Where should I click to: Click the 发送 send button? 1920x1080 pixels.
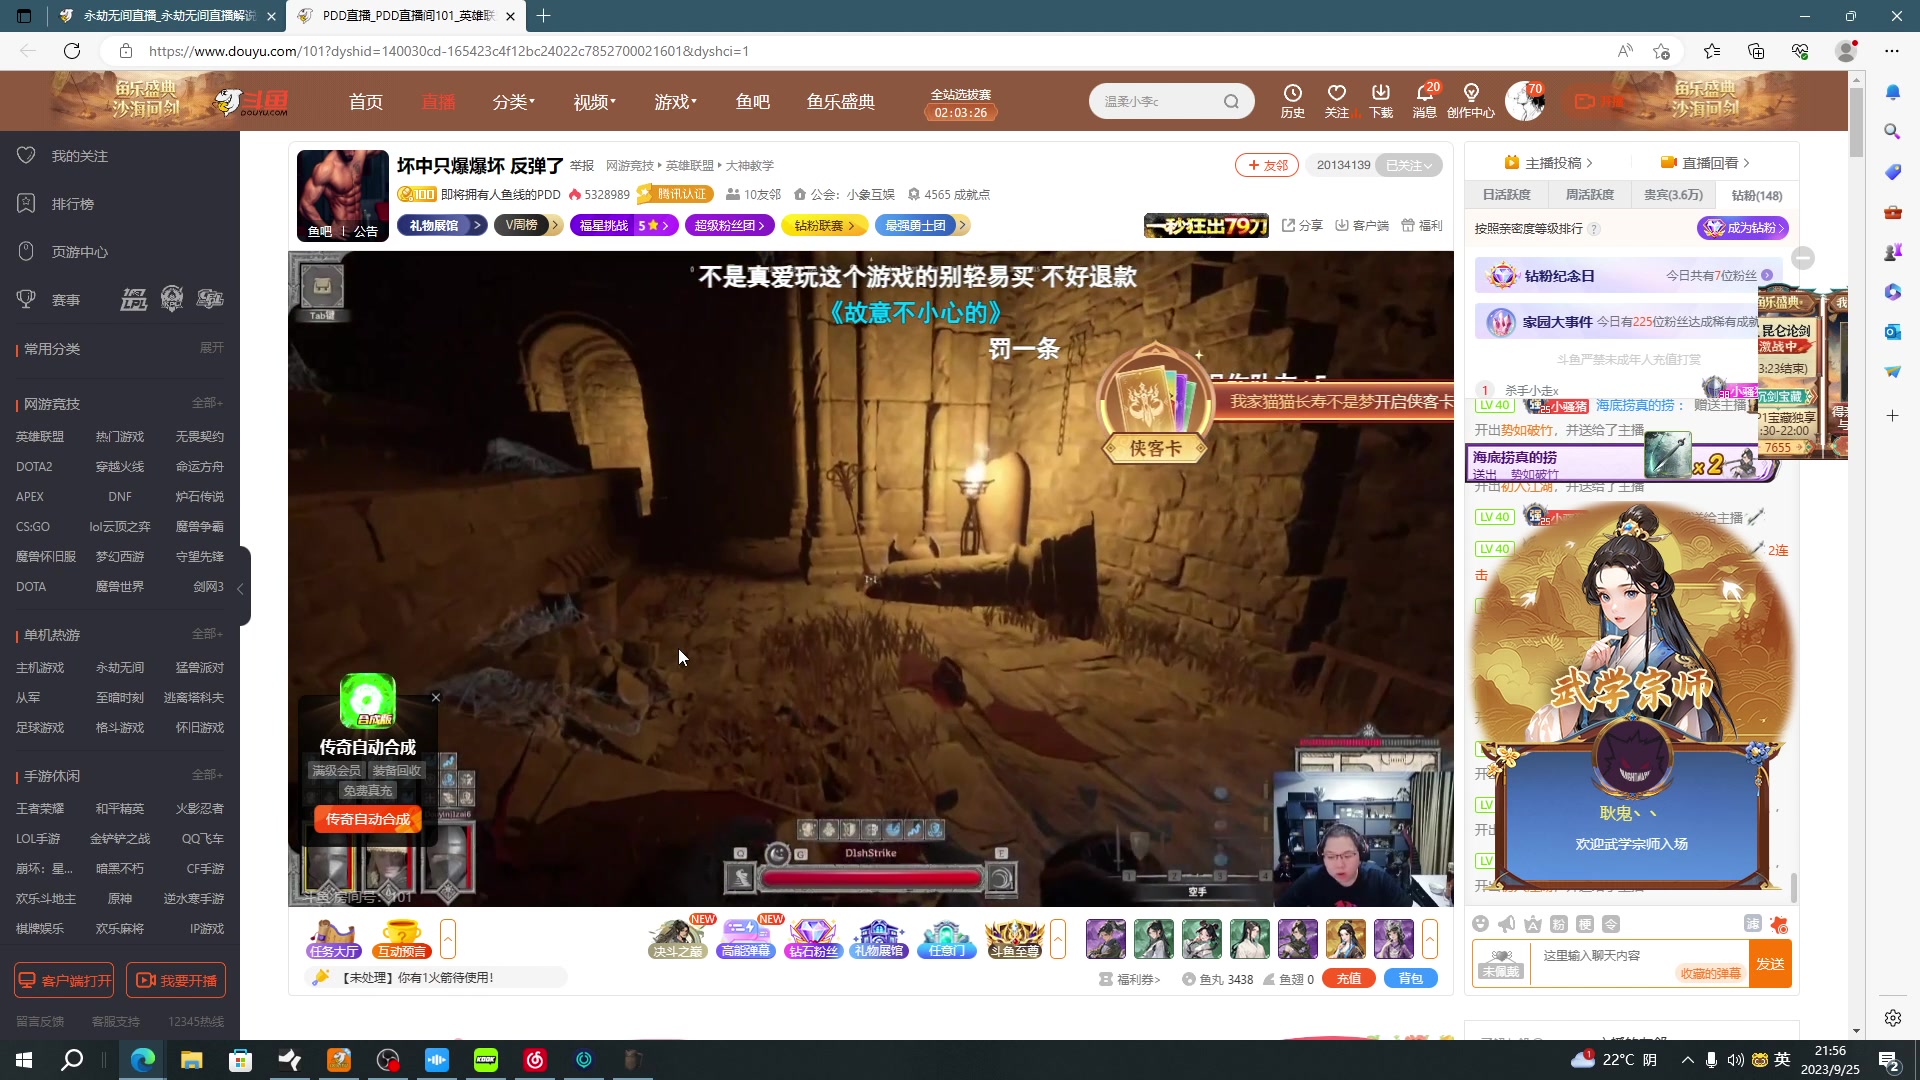[1770, 964]
